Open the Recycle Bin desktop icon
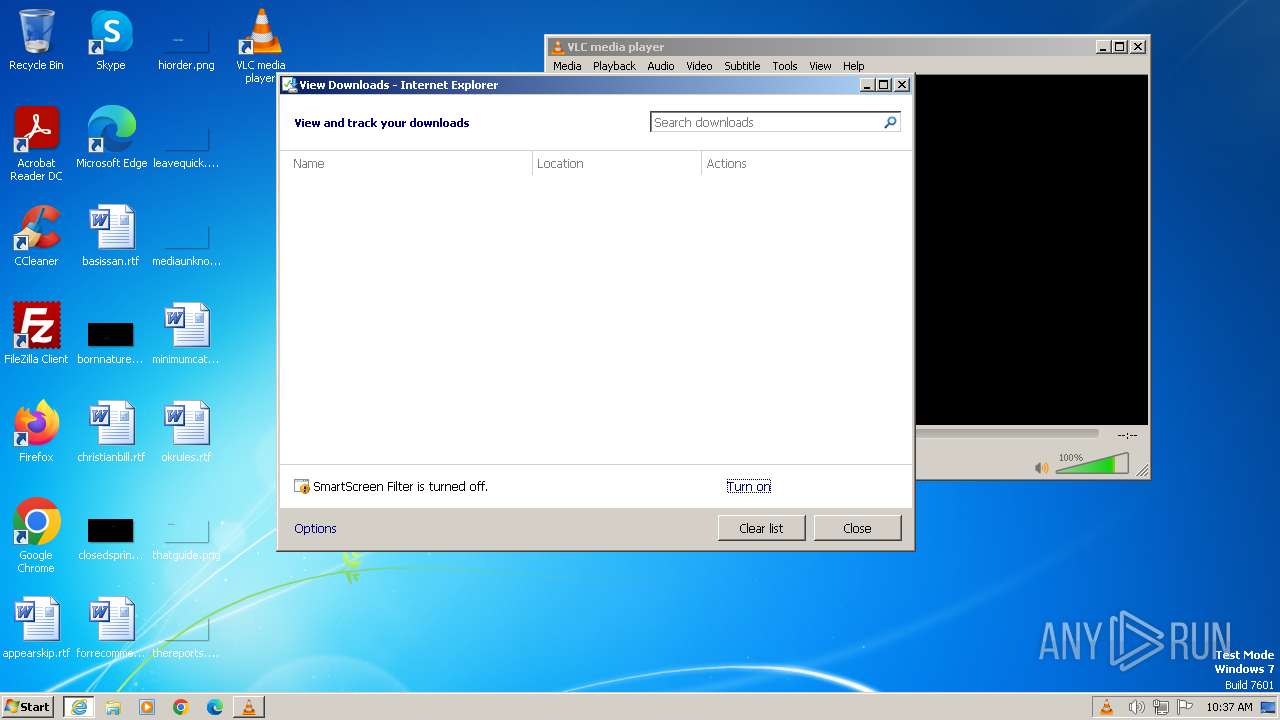Screen dimensions: 1280x720 36,40
